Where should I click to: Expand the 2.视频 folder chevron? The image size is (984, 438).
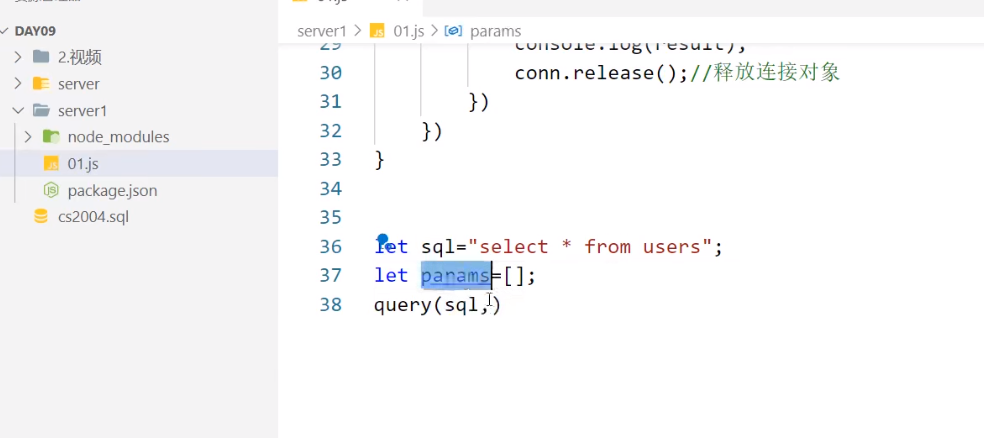click(18, 57)
